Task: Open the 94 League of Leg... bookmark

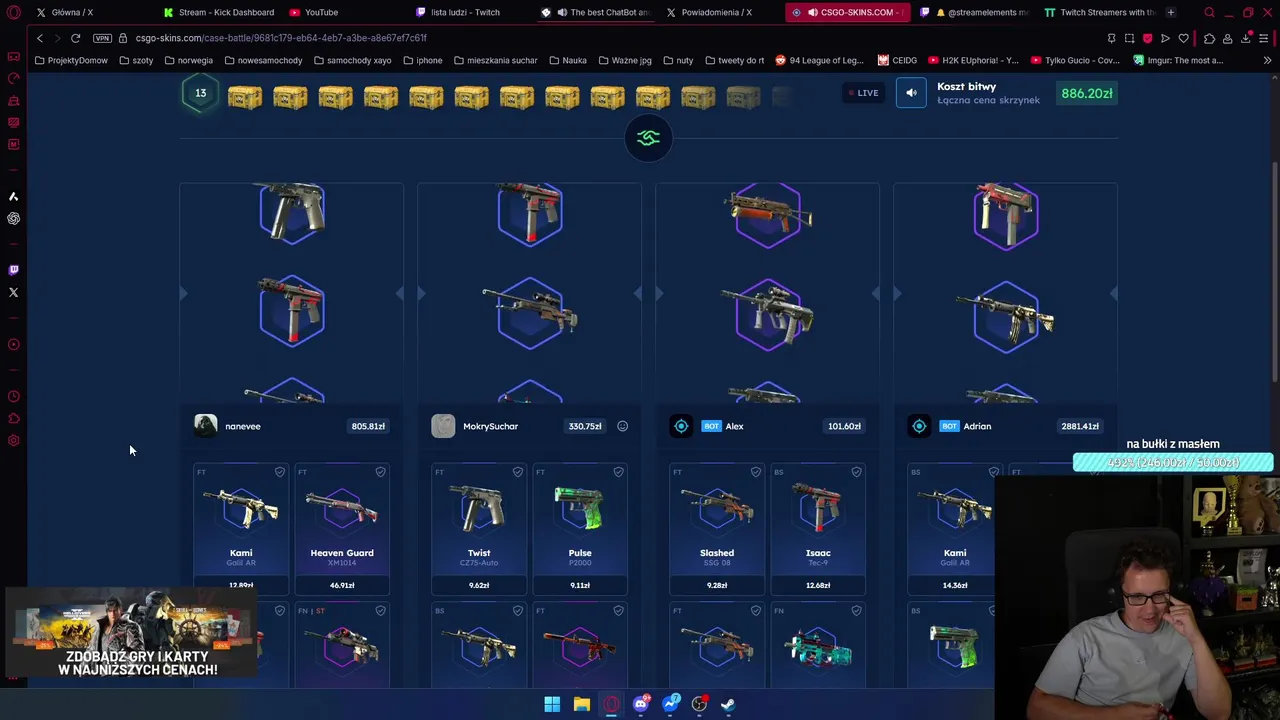Action: pos(819,60)
